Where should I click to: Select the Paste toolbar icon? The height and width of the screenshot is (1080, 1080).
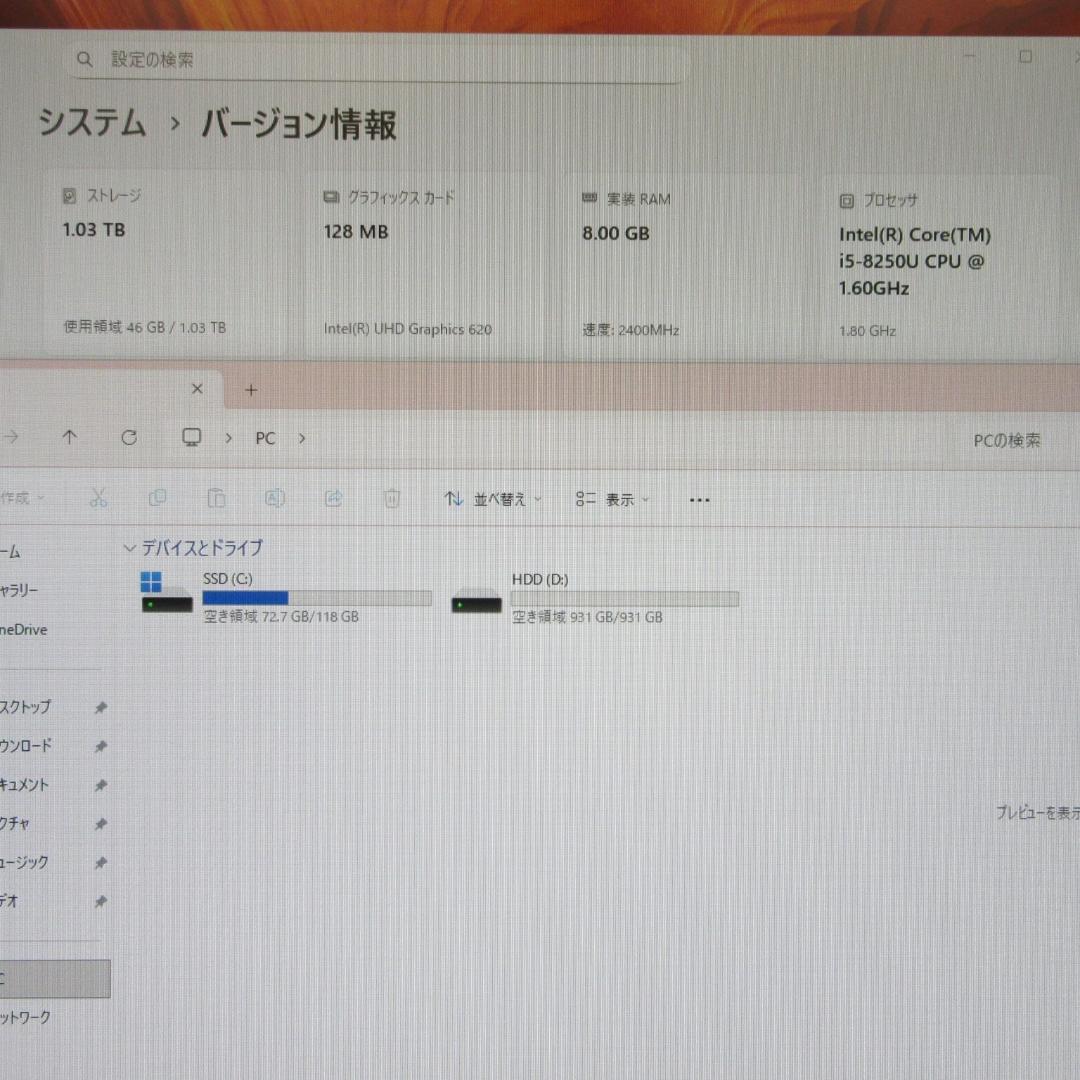tap(216, 497)
